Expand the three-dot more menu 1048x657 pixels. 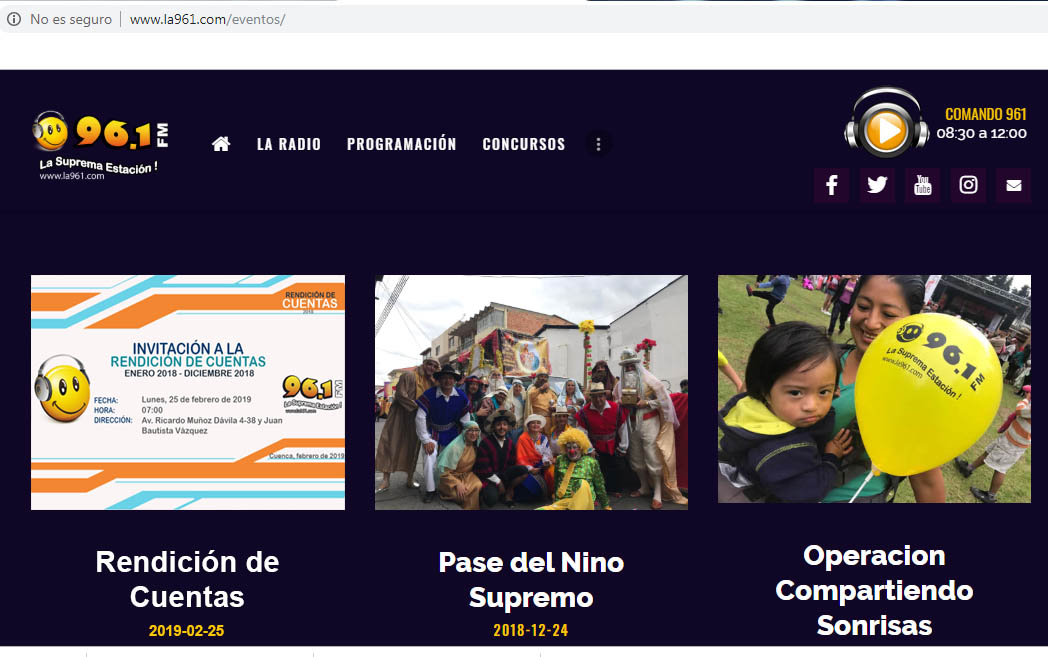pos(598,144)
